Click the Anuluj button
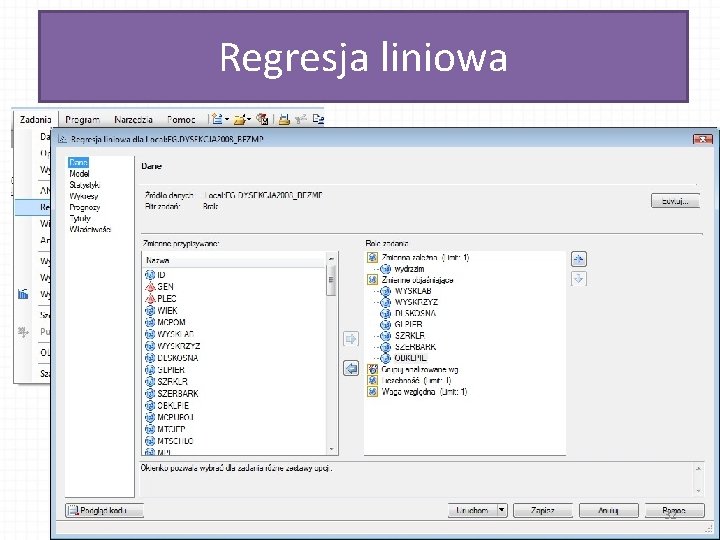720x540 pixels. click(x=608, y=510)
